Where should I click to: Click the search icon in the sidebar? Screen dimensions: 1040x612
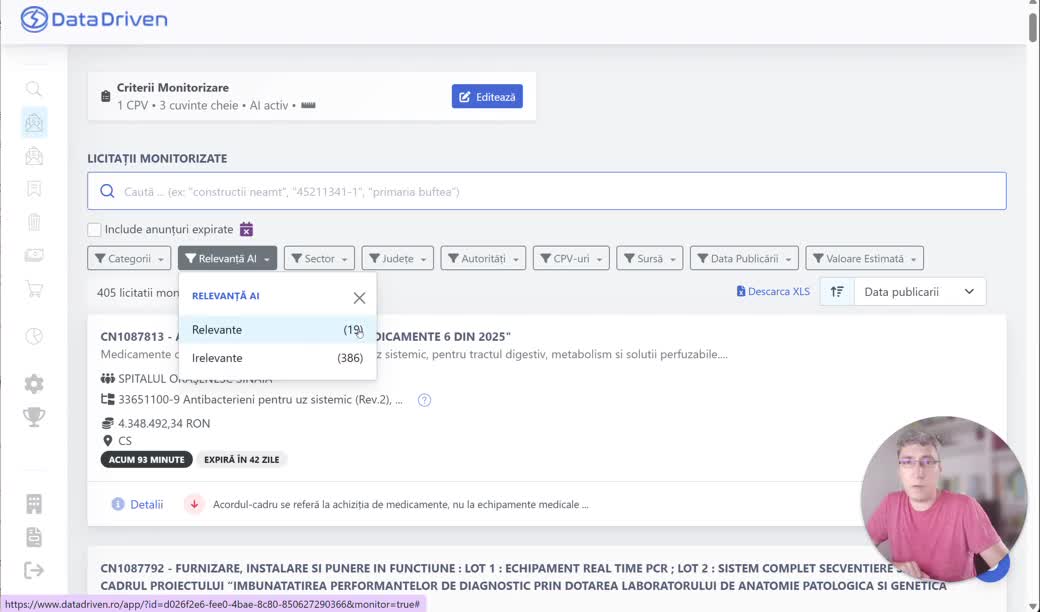[34, 89]
